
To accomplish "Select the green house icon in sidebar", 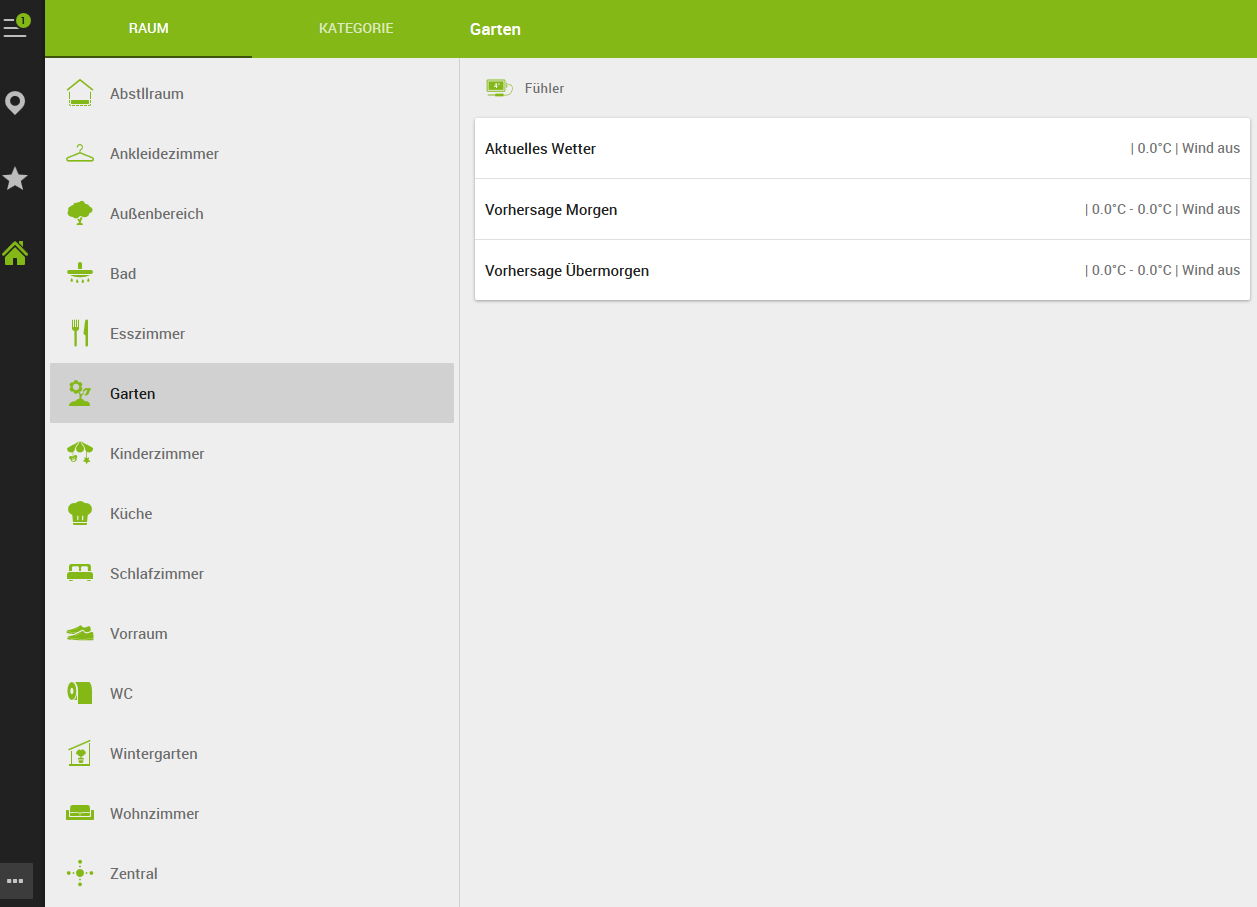I will (15, 253).
